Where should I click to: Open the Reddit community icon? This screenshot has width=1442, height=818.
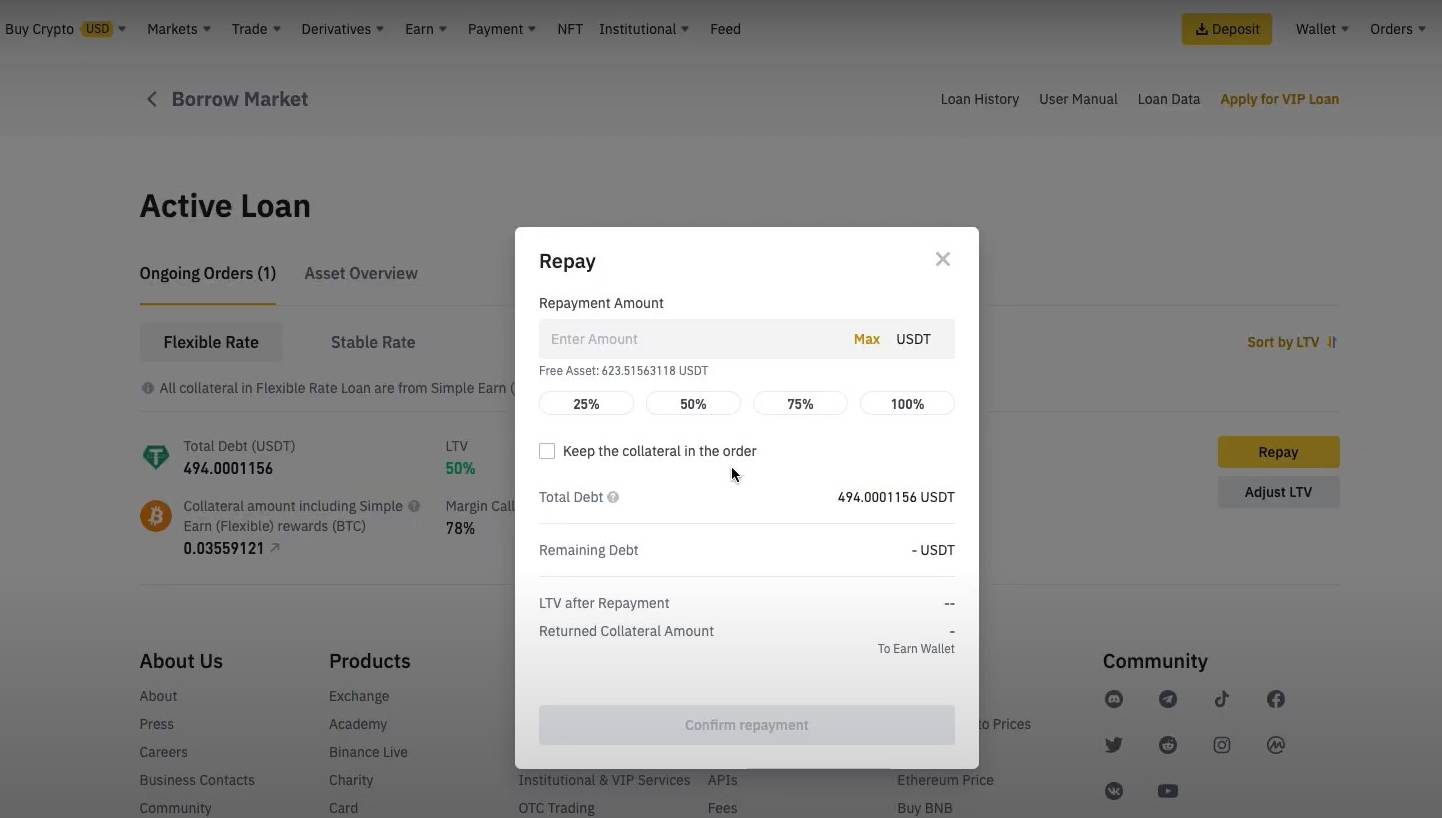coord(1167,745)
